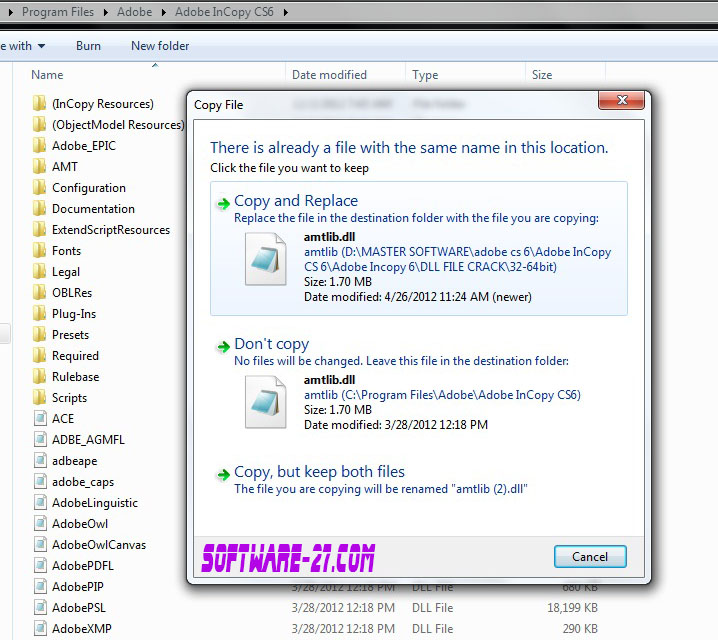Click the Required folder icon
Image resolution: width=718 pixels, height=640 pixels.
tap(39, 356)
